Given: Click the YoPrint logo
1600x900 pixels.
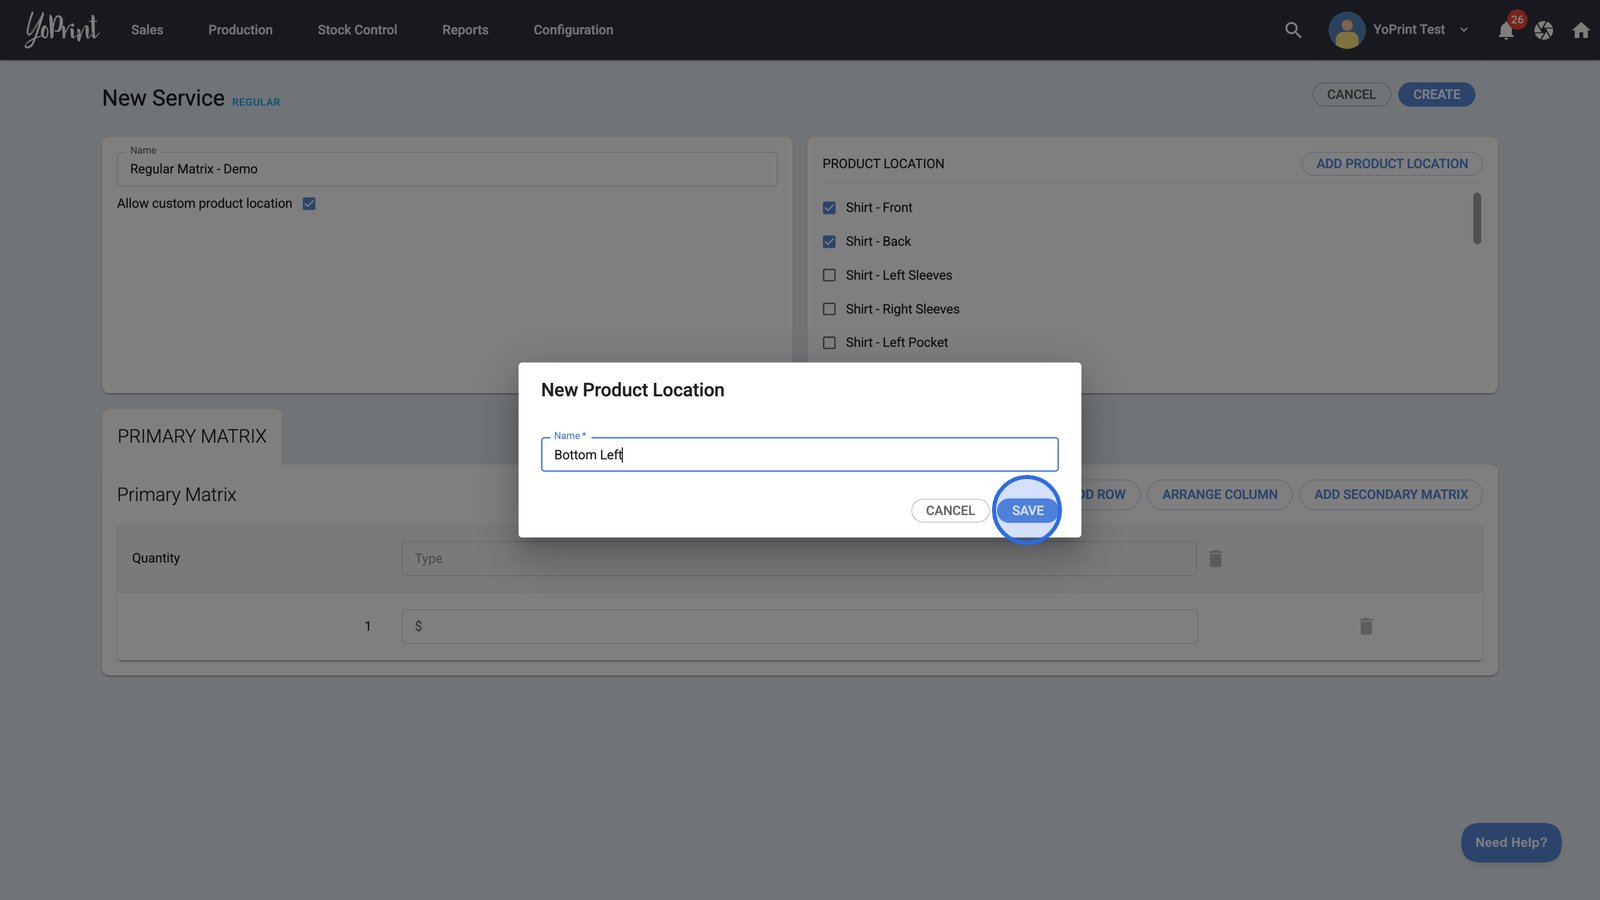Looking at the screenshot, I should pos(62,29).
